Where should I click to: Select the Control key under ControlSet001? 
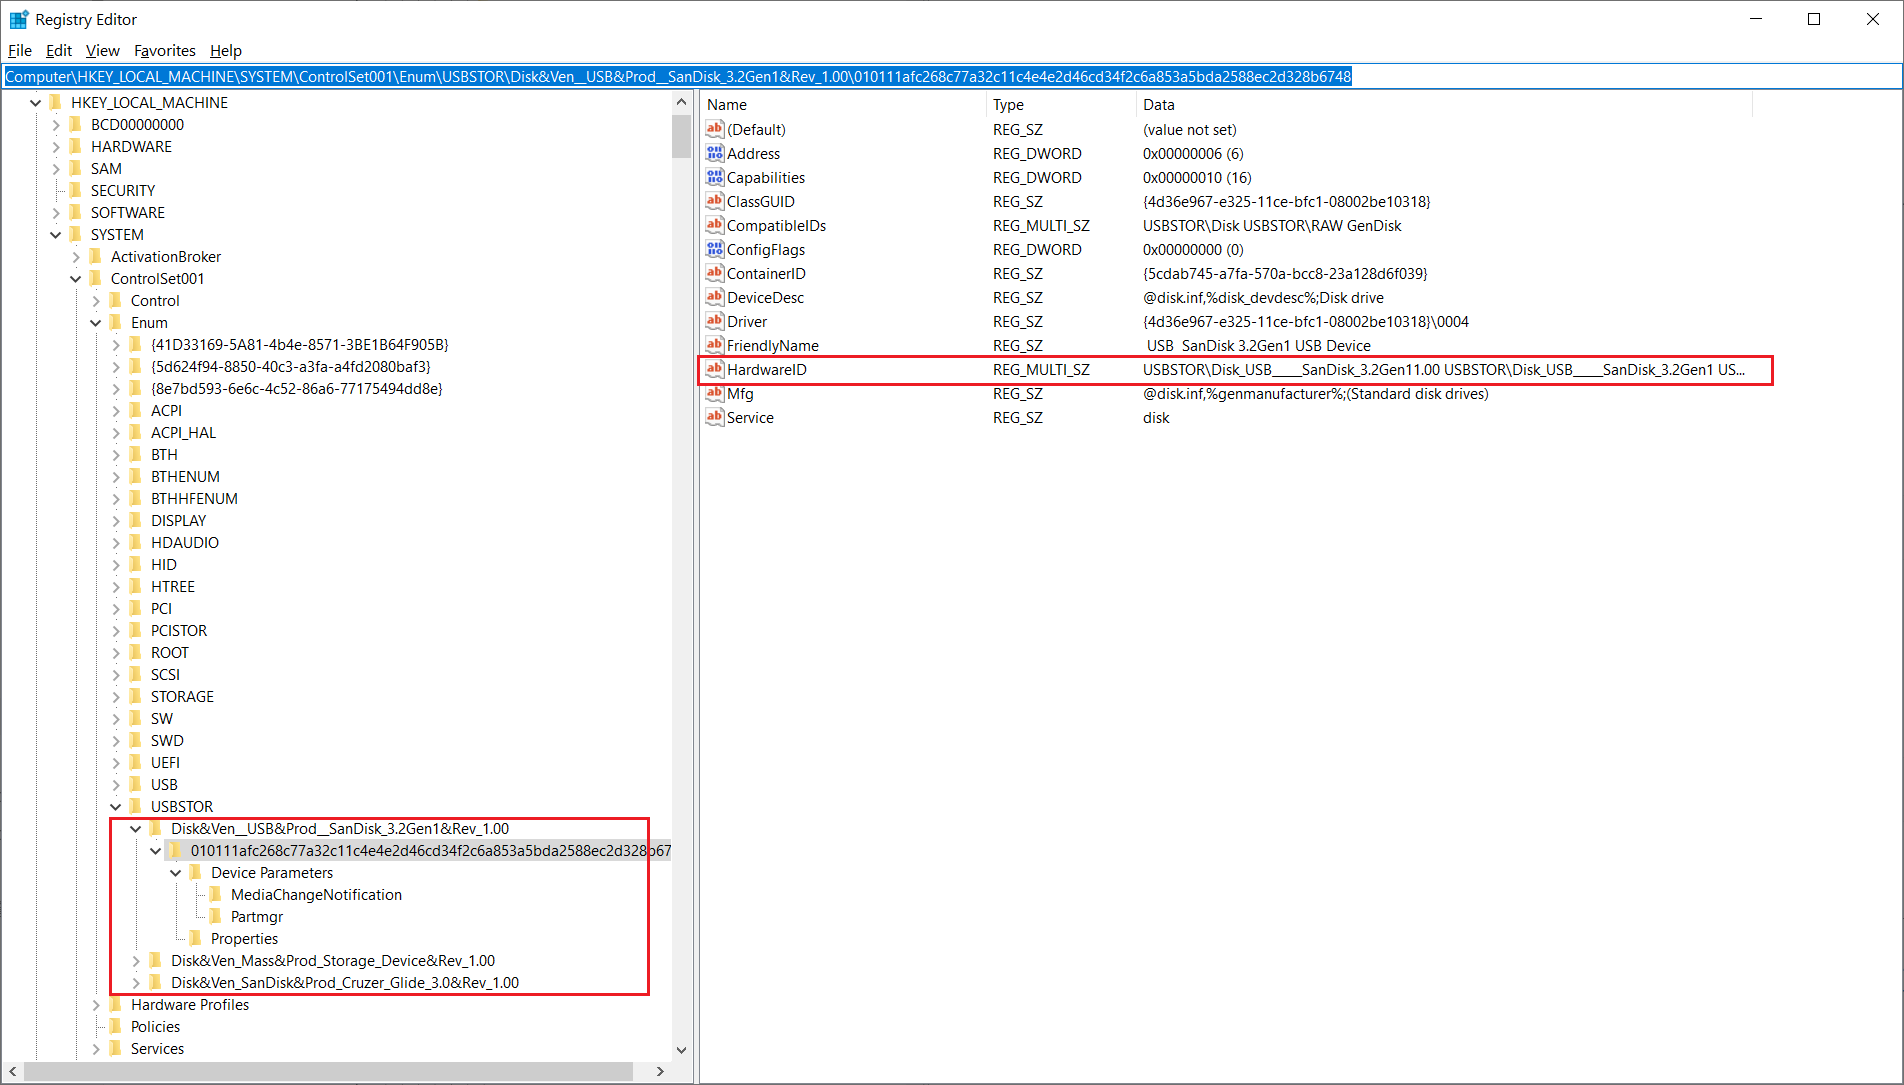155,300
